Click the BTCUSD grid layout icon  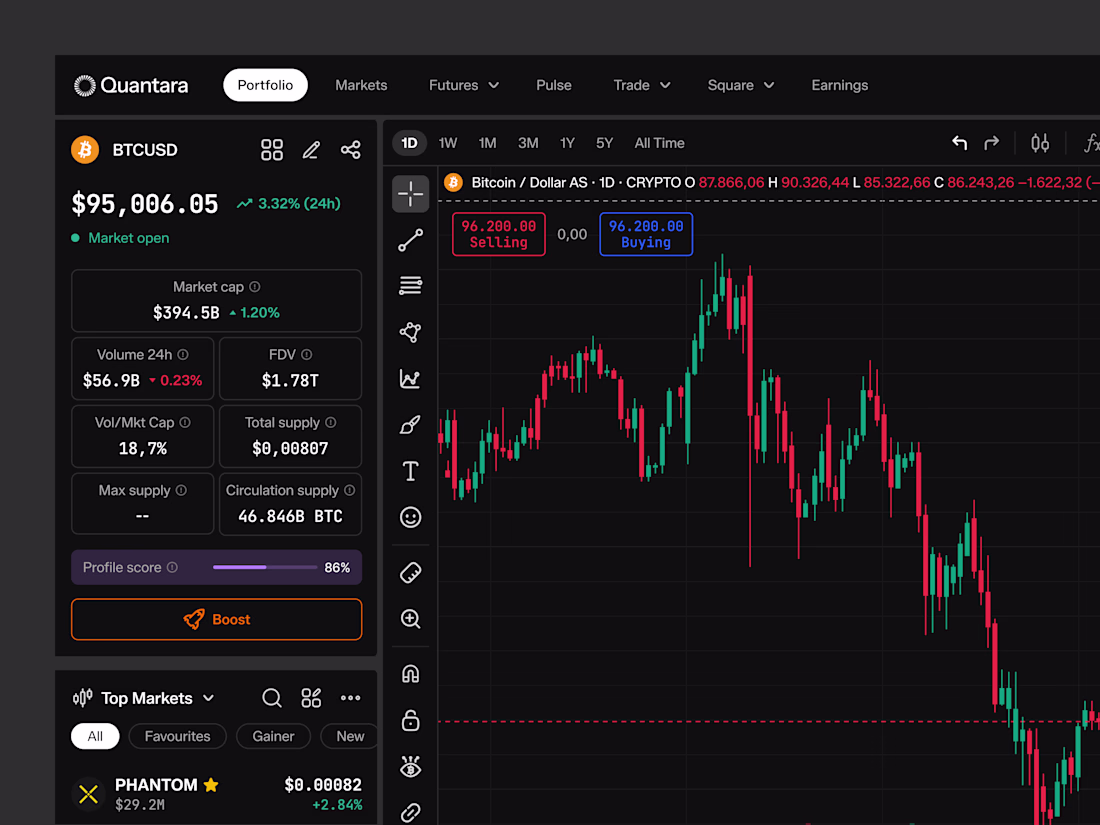271,149
